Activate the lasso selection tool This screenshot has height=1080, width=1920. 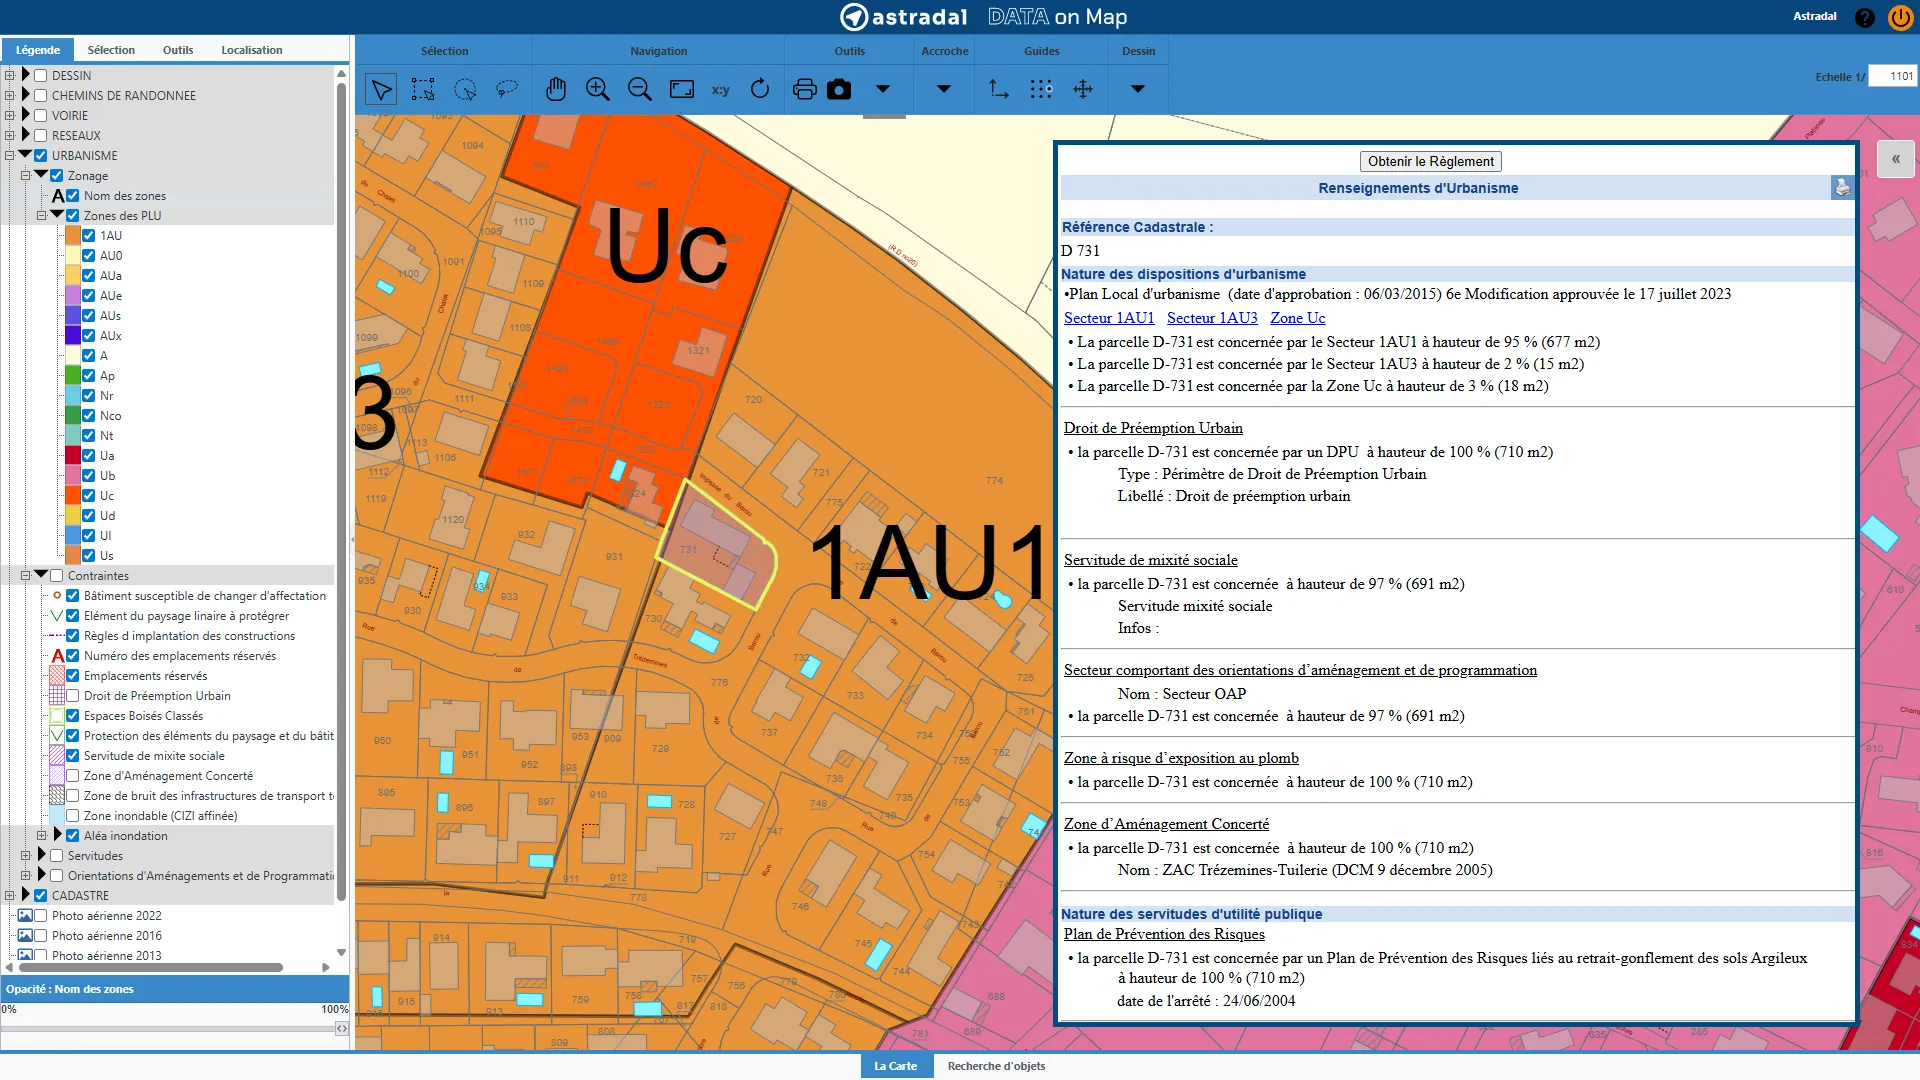507,89
